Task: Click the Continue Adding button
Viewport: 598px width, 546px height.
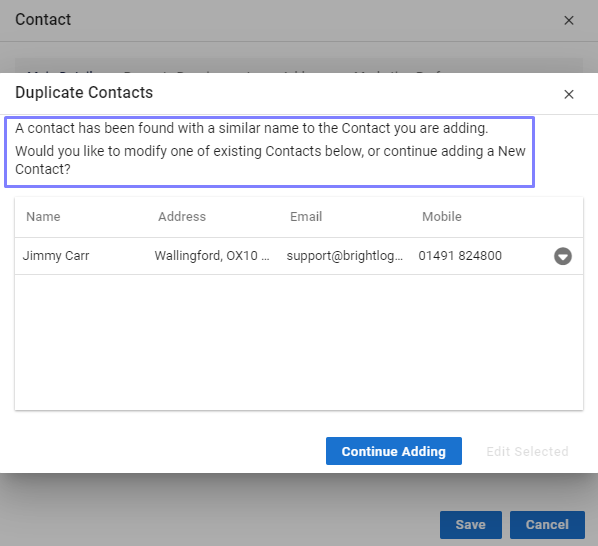Action: click(394, 451)
